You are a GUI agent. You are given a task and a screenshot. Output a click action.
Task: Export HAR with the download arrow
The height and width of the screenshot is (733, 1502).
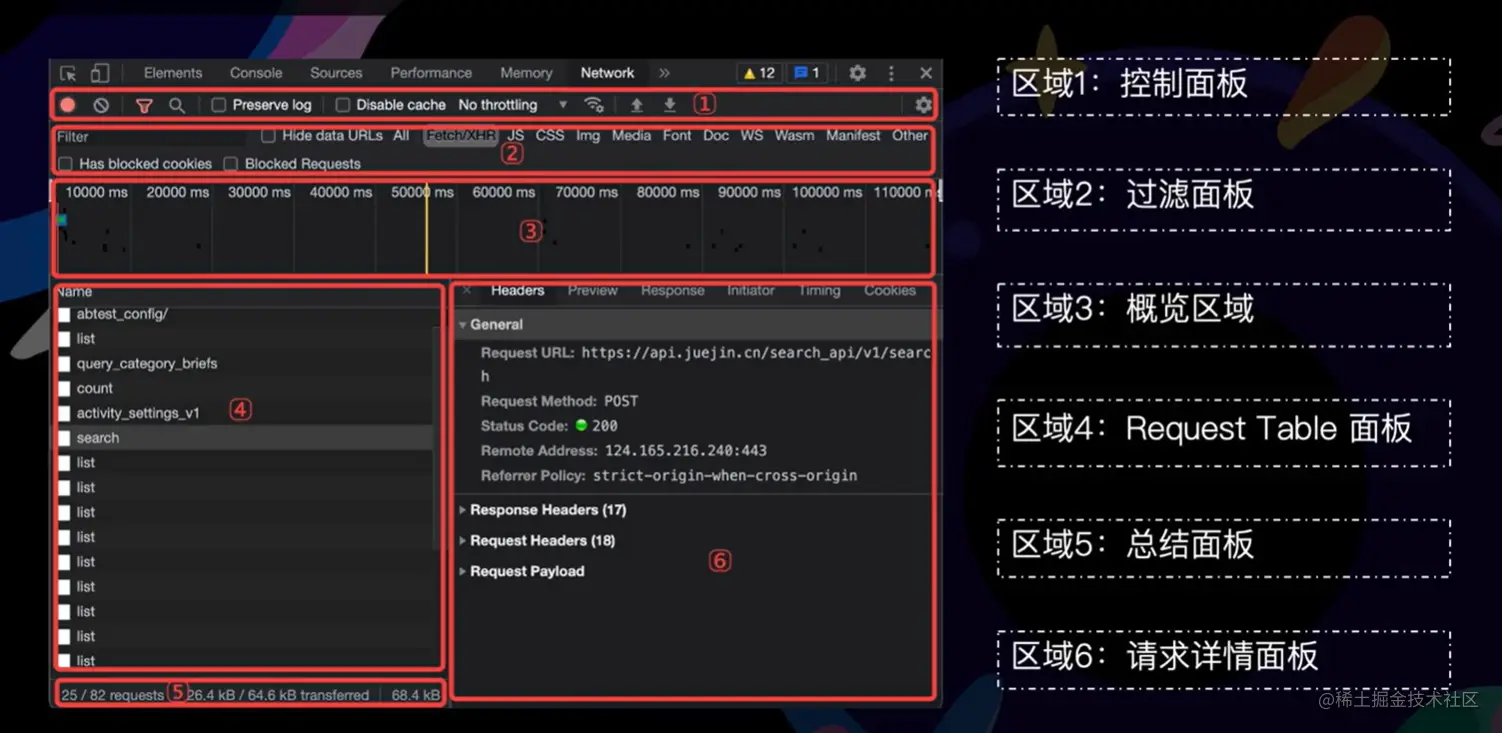670,105
